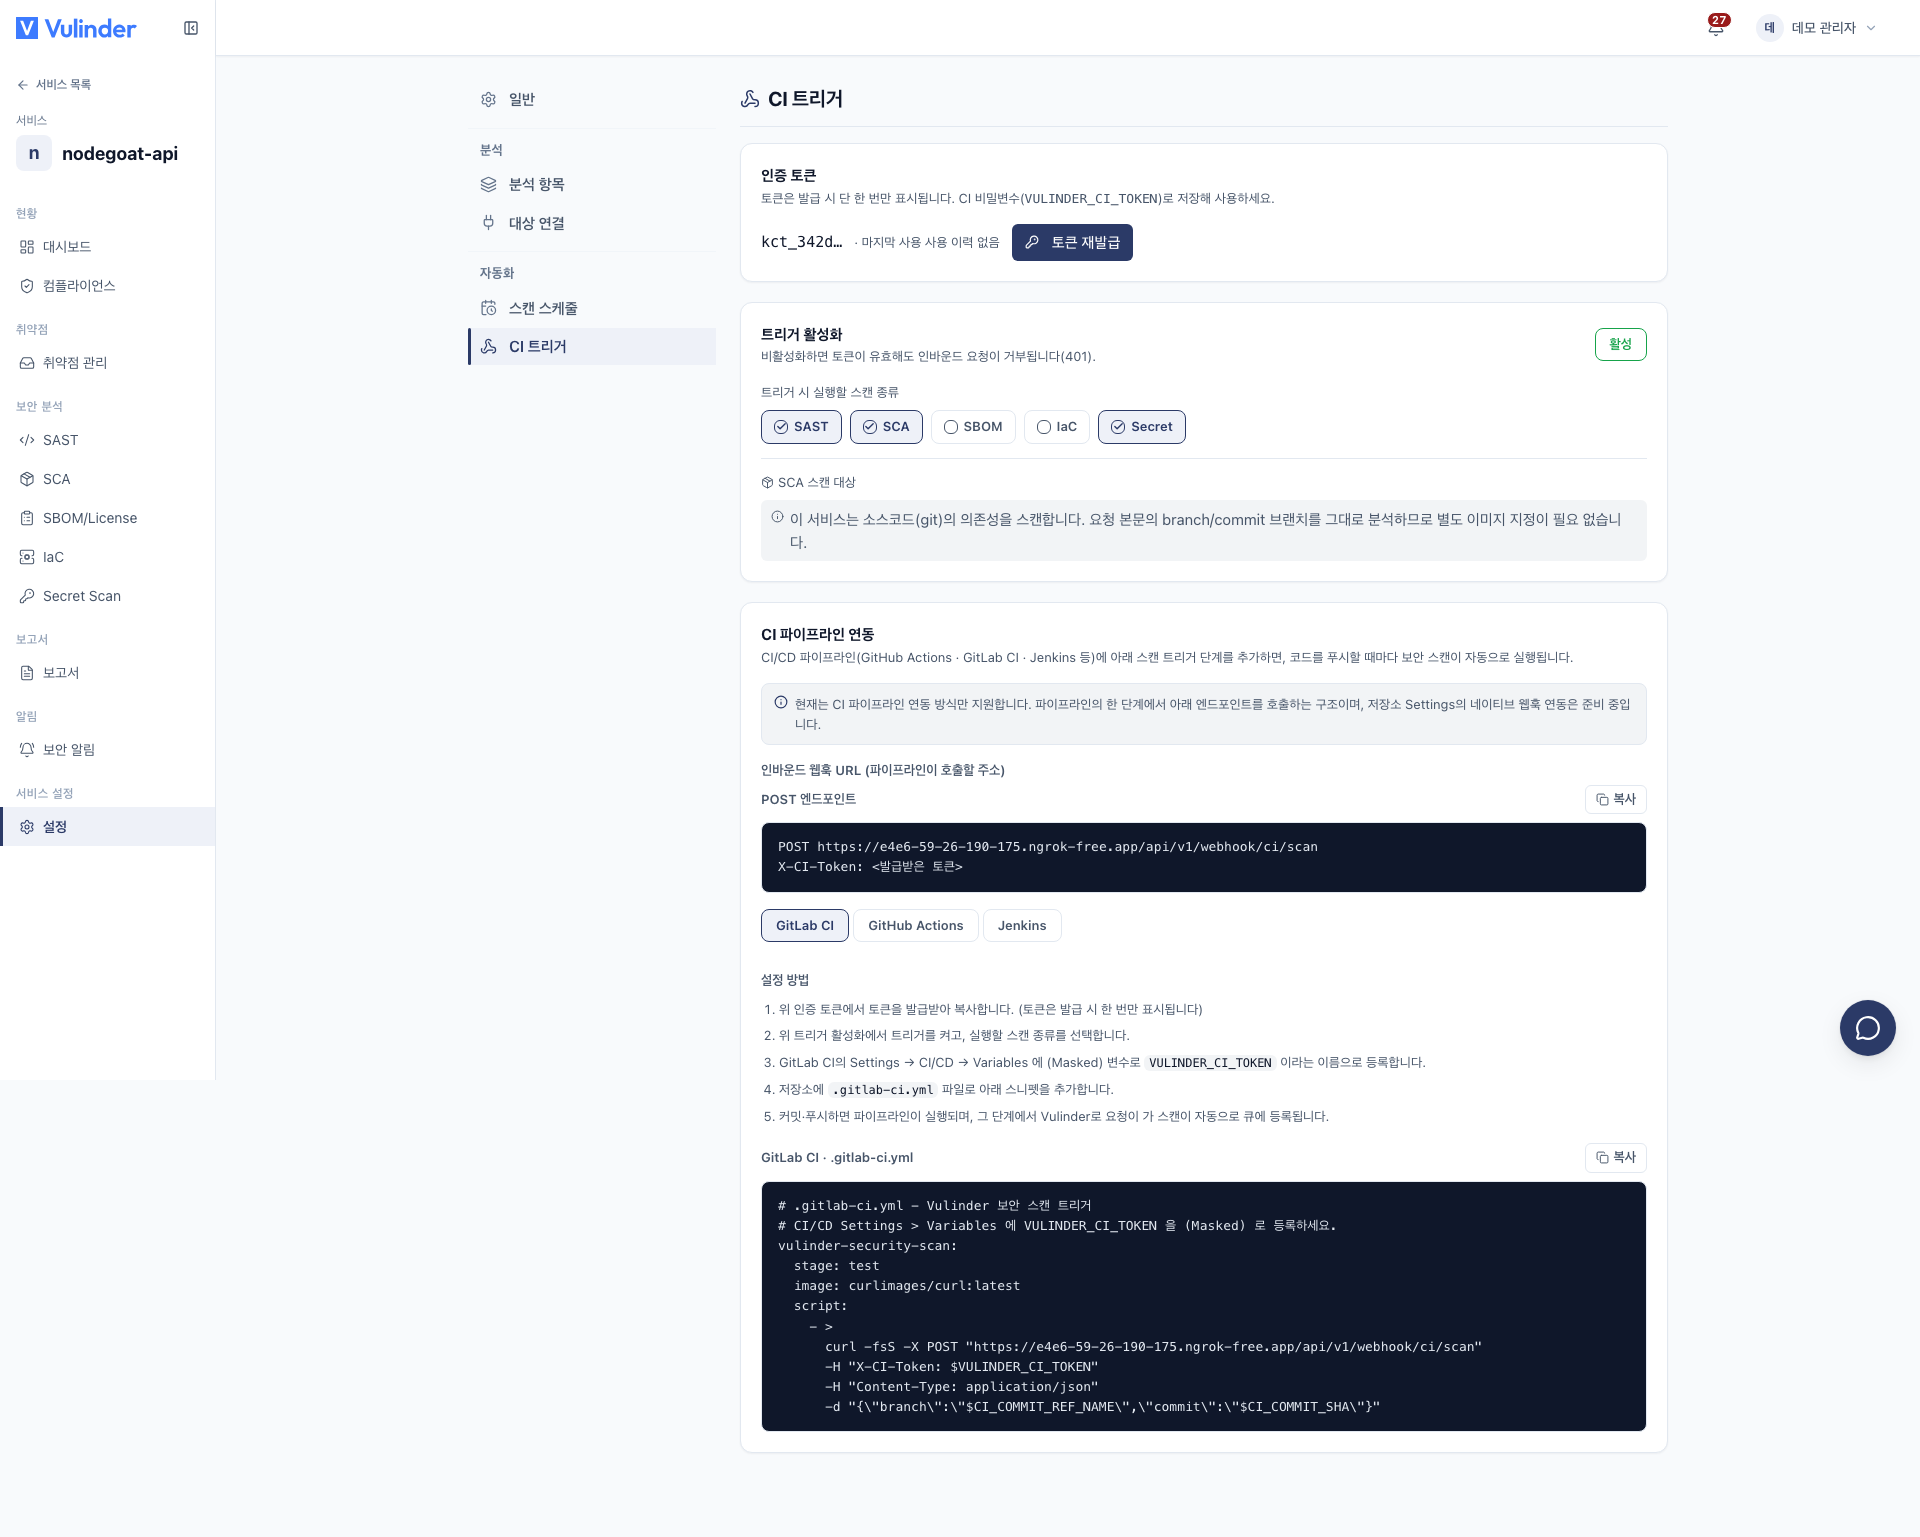The image size is (1920, 1537).
Task: Click the 보안 알림 bell icon
Action: 27,750
